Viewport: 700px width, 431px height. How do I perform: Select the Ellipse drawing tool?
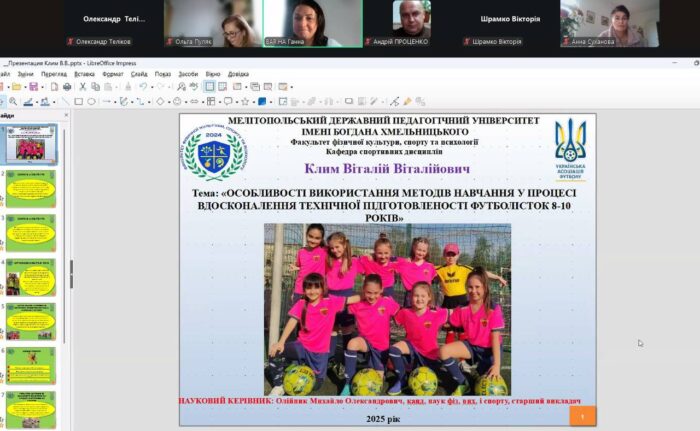pyautogui.click(x=92, y=101)
